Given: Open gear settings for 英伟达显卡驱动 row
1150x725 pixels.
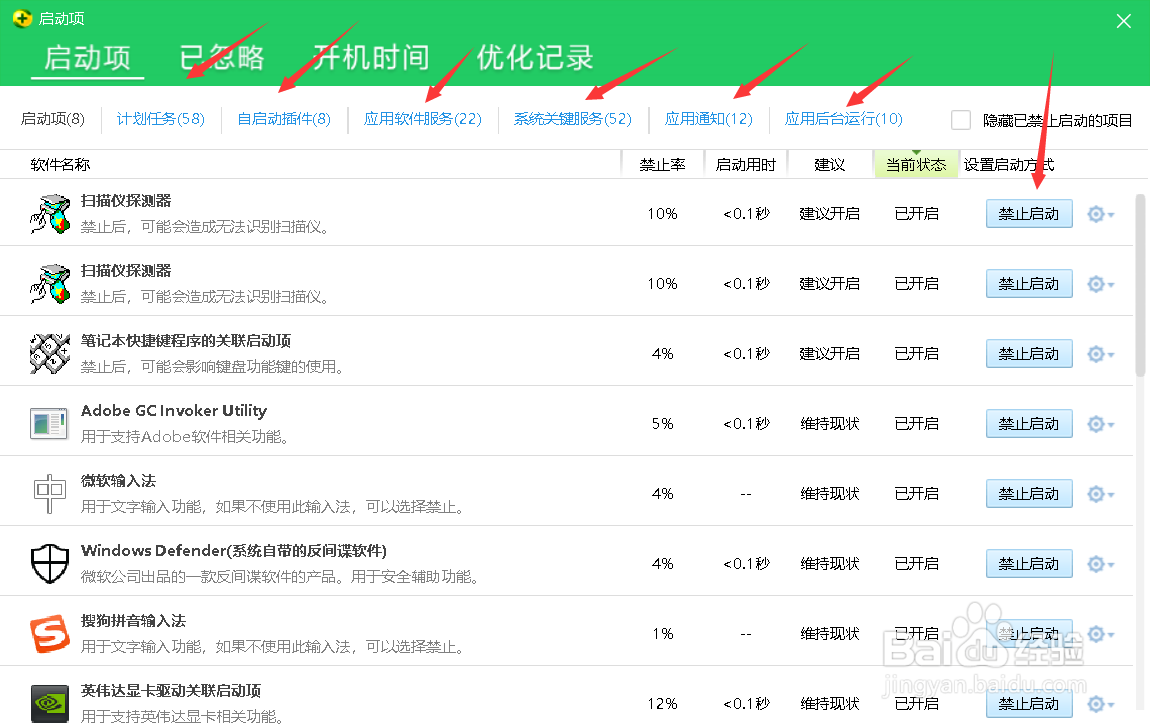Looking at the screenshot, I should 1100,704.
